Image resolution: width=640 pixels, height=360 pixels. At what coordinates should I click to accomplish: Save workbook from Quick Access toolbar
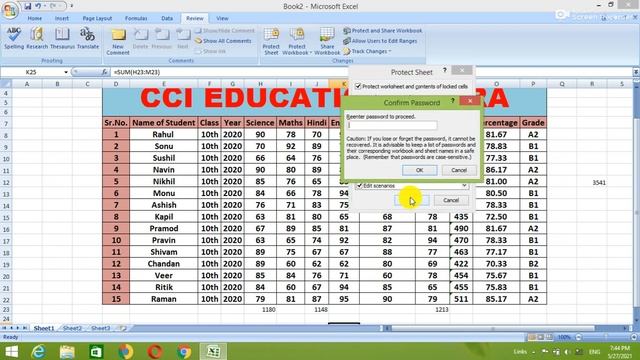pos(27,6)
